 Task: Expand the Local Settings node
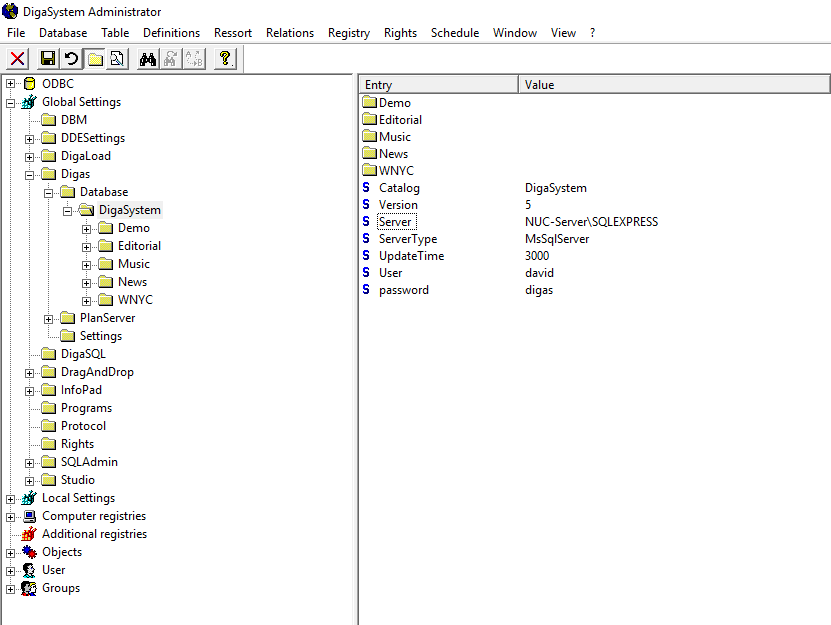[11, 498]
